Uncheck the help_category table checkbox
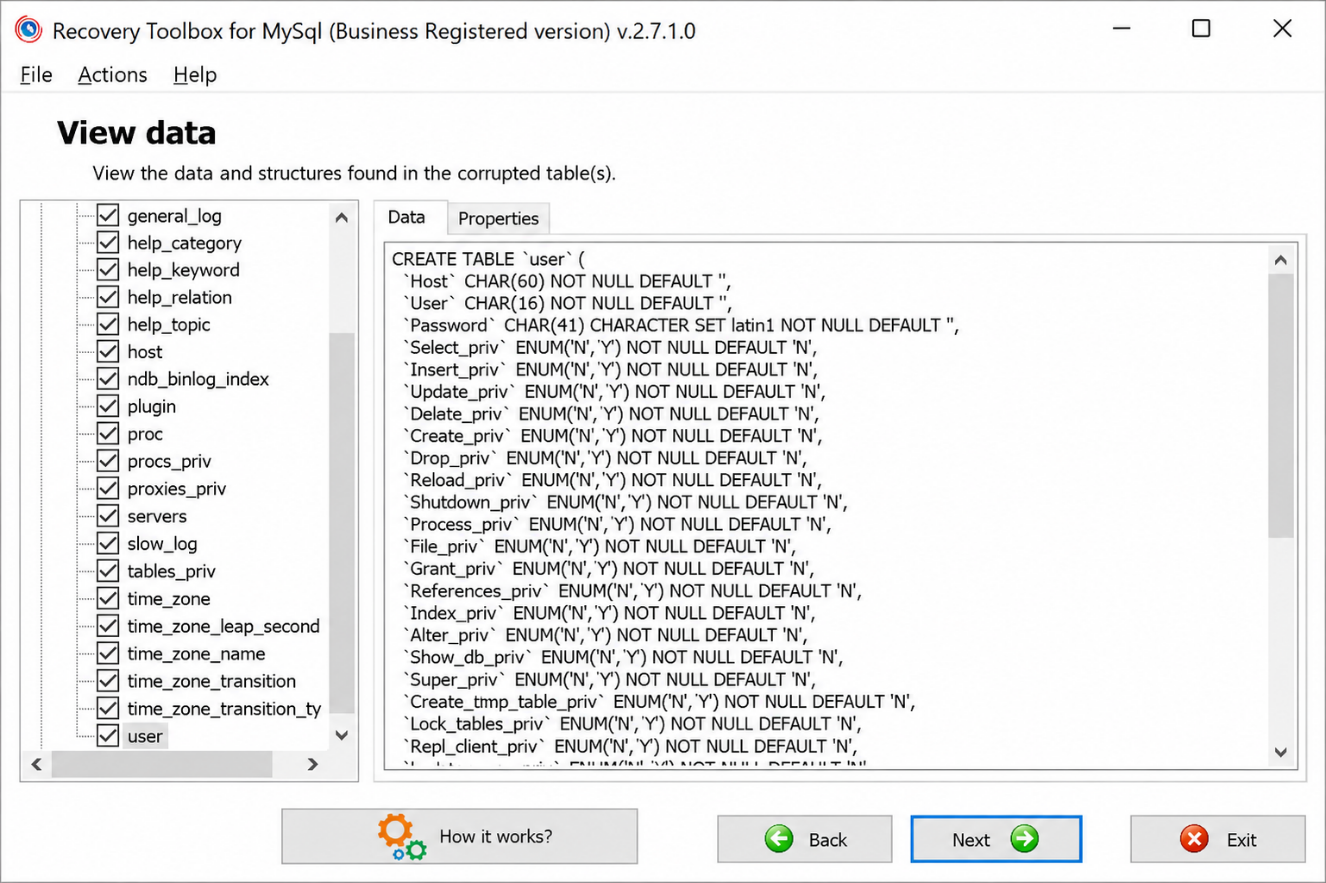 pyautogui.click(x=108, y=242)
